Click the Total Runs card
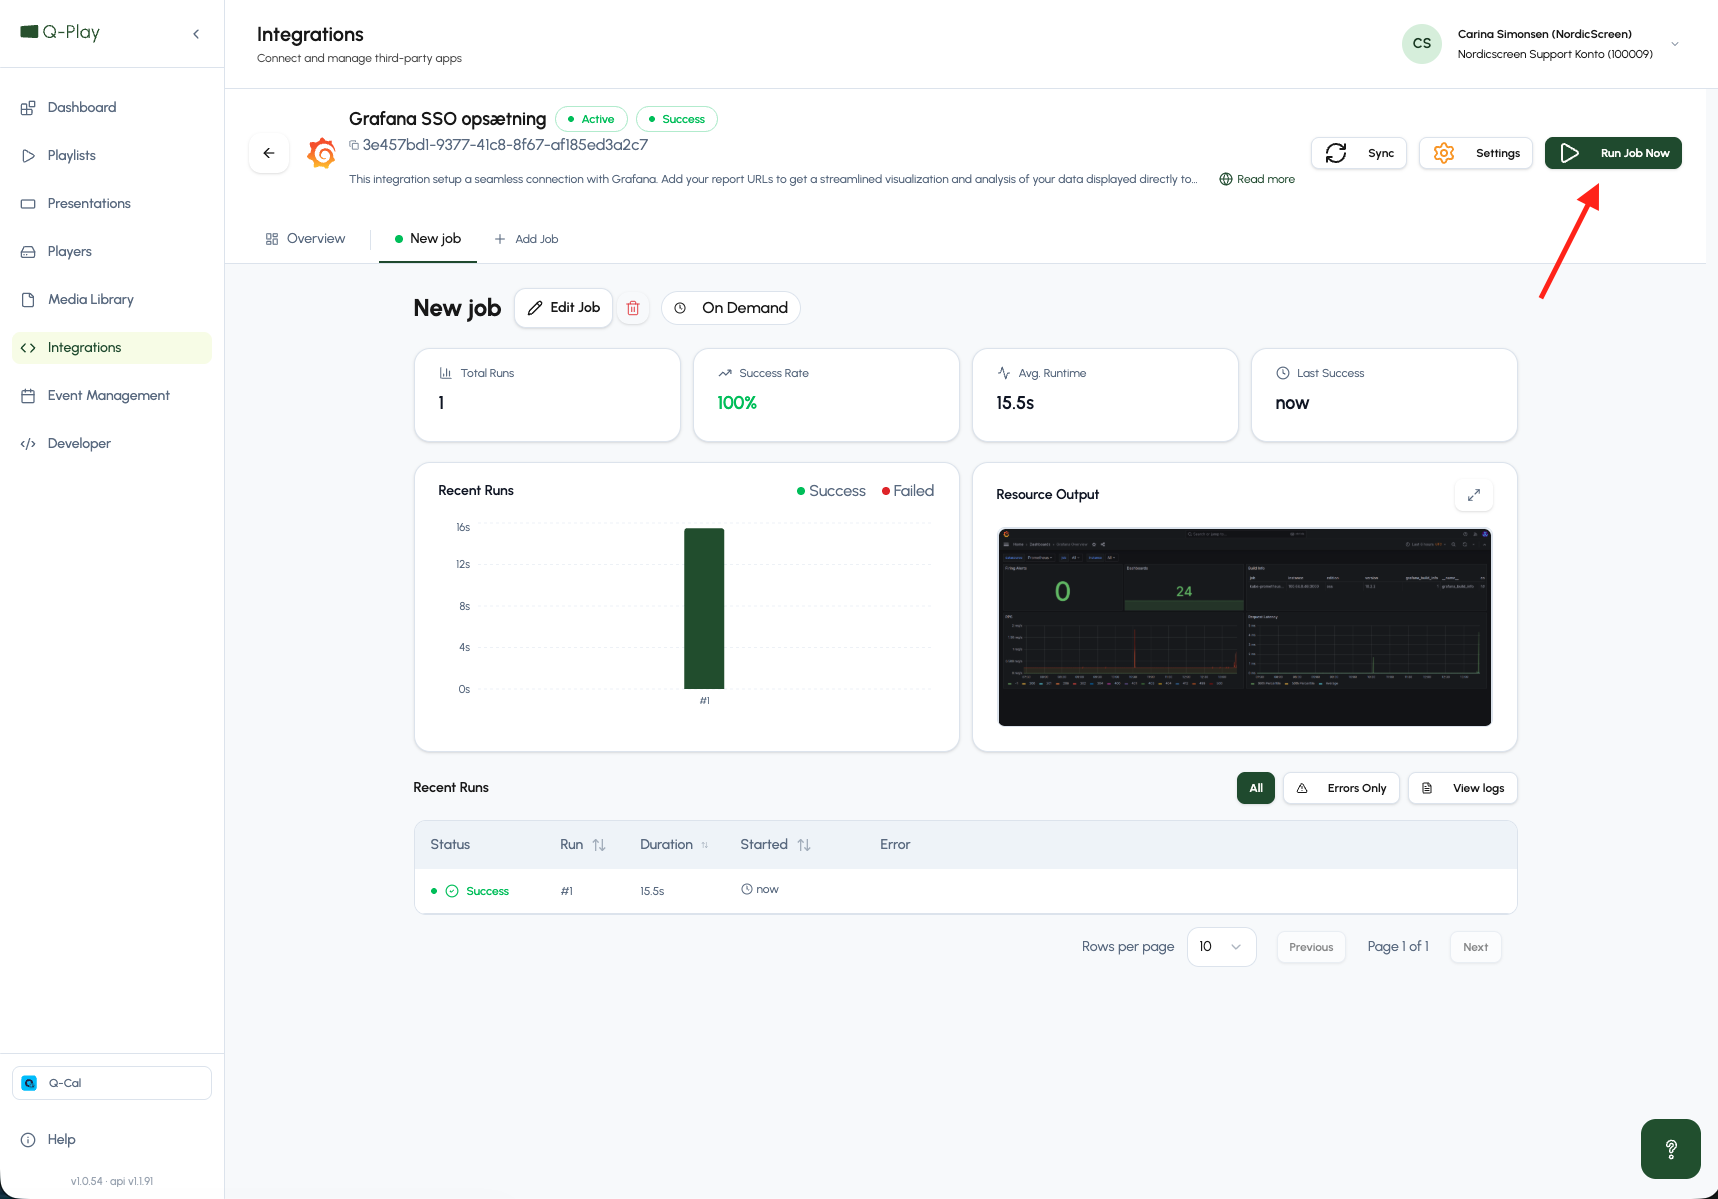 click(x=547, y=395)
